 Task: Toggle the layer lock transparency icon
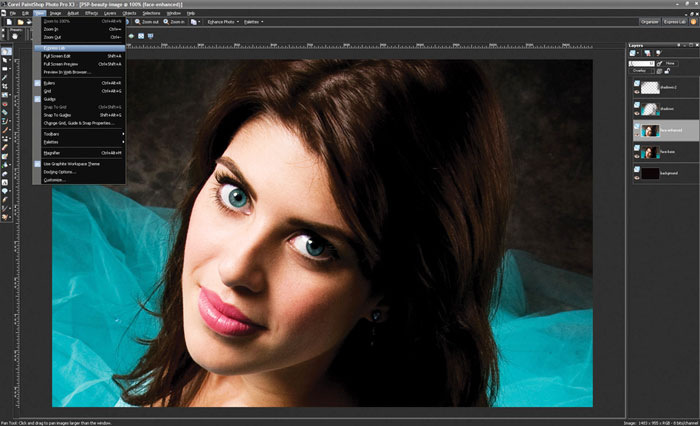point(667,71)
